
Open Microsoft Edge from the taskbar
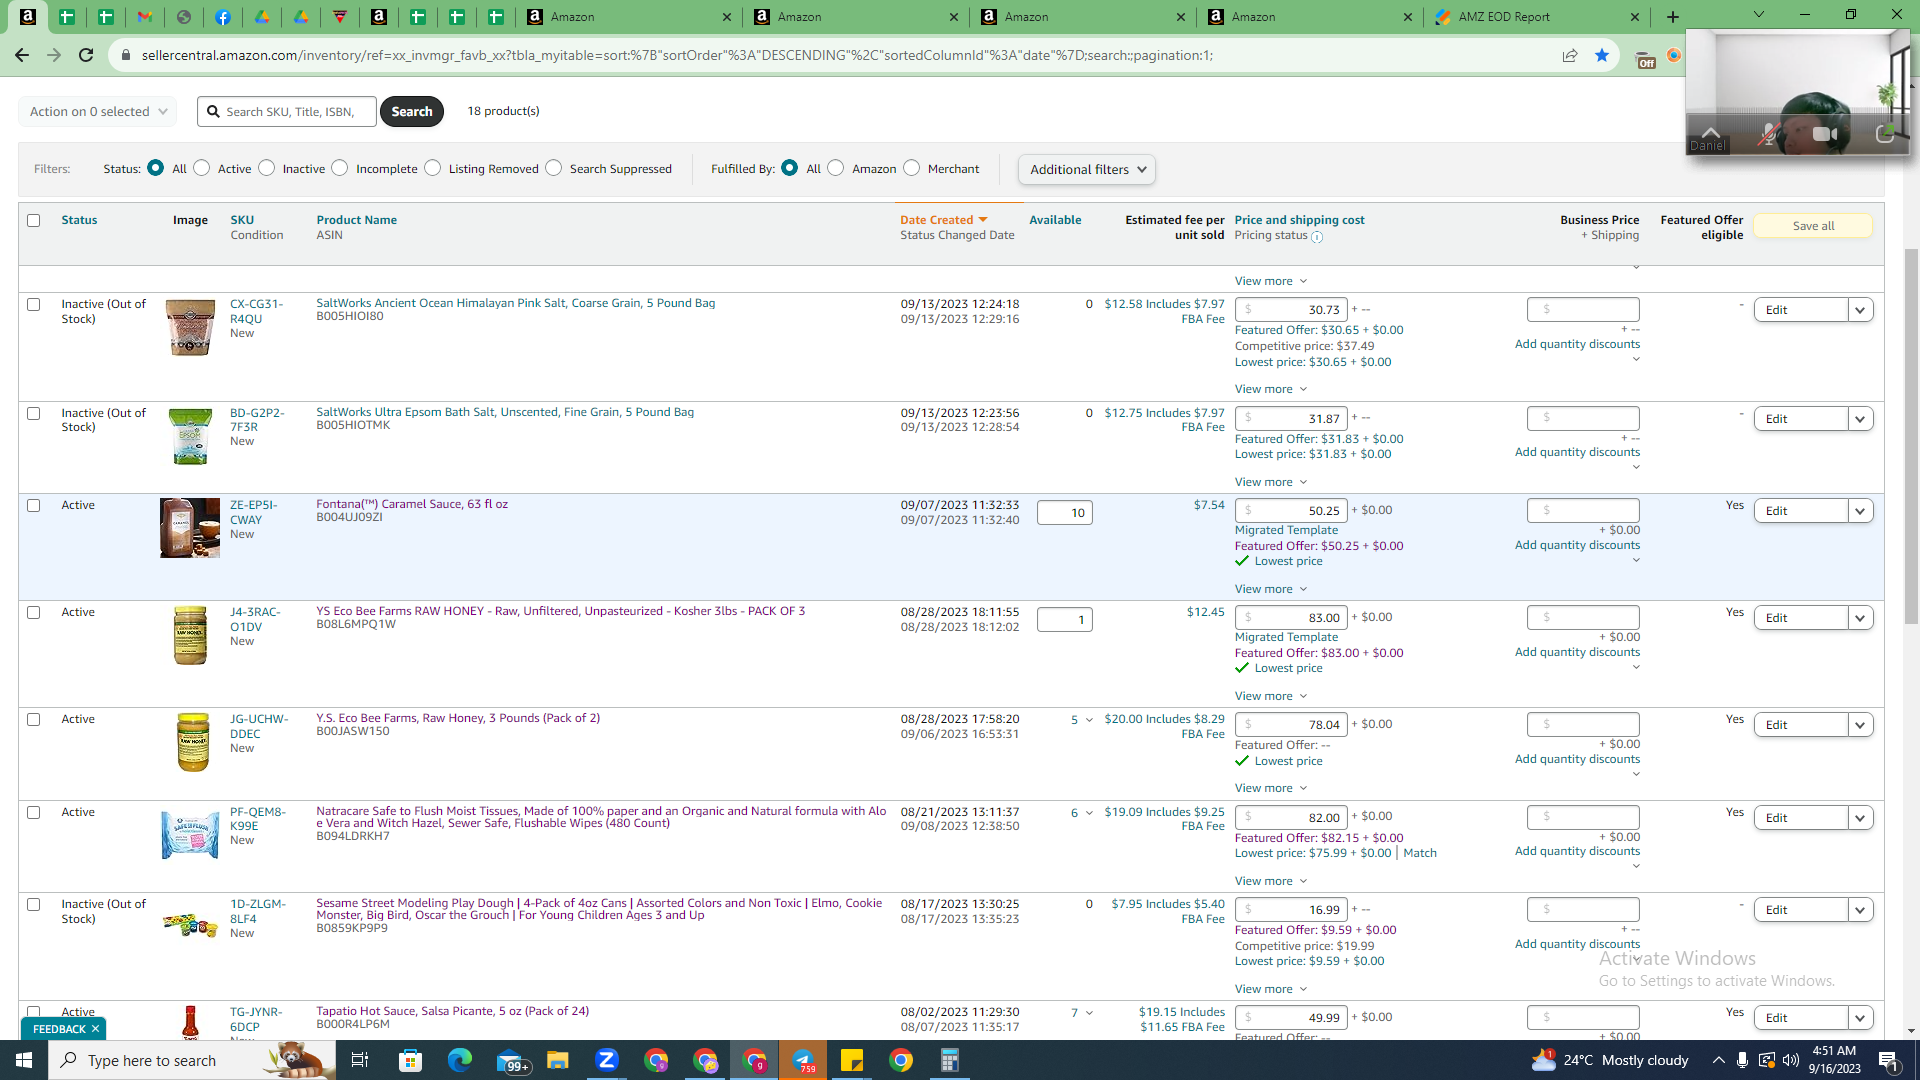coord(459,1060)
